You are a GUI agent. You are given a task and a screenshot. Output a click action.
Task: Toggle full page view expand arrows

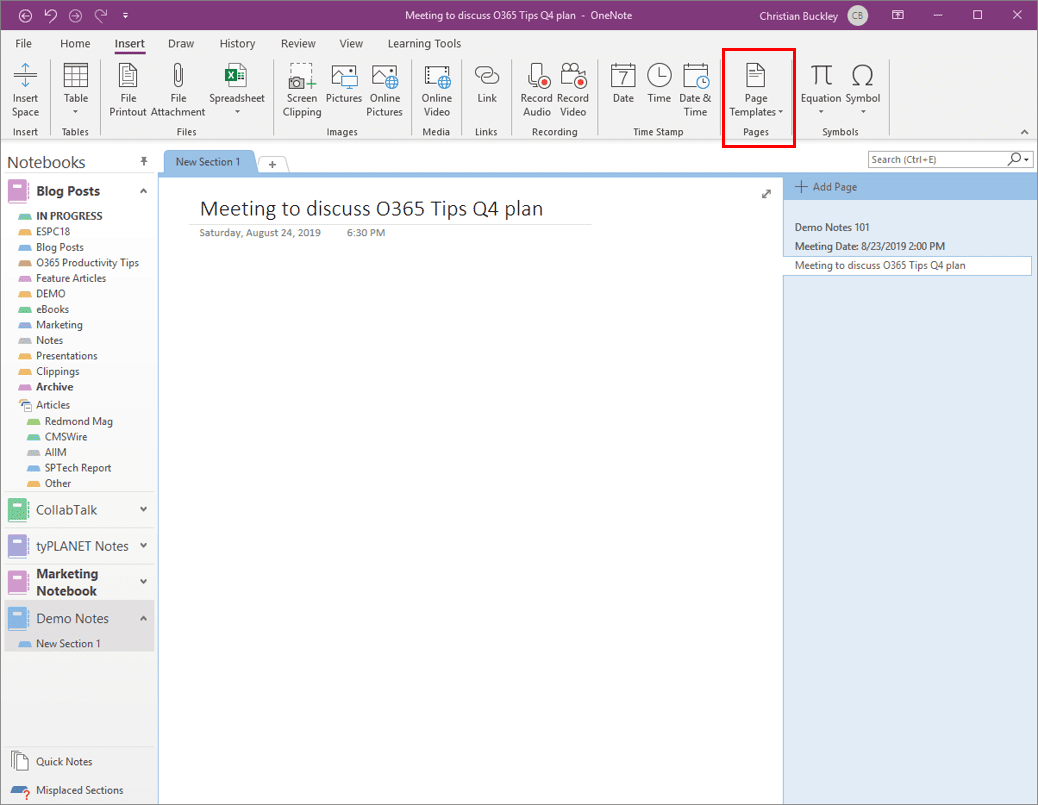(766, 194)
